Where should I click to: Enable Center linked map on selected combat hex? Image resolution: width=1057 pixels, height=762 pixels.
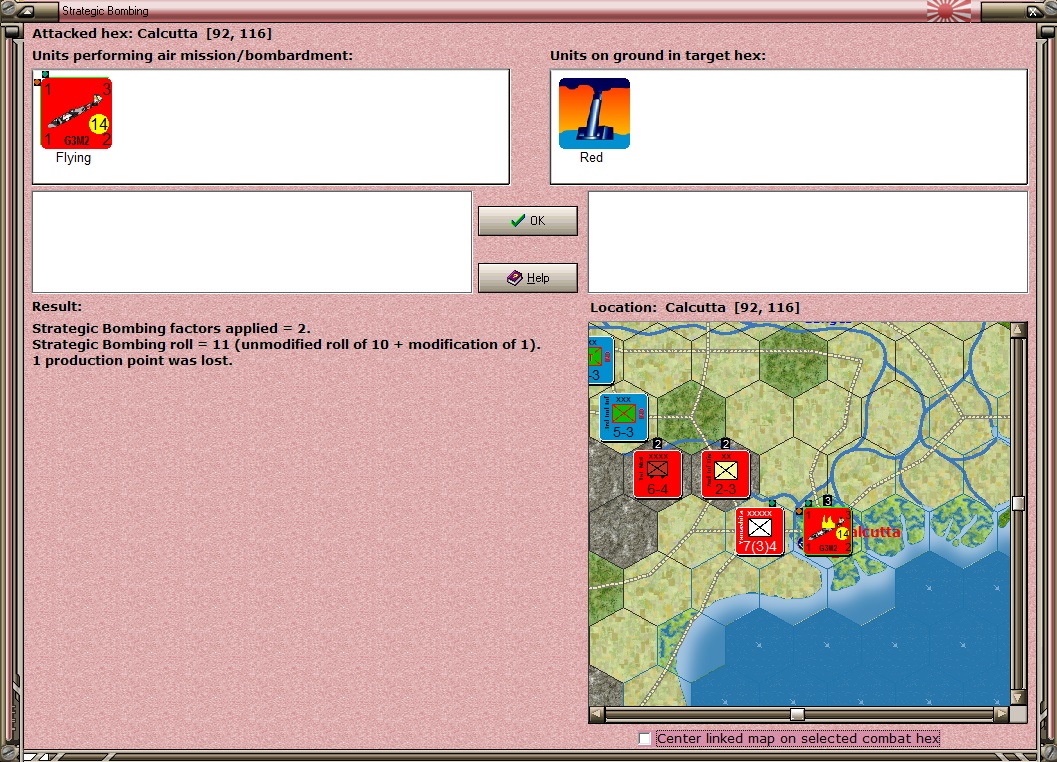645,738
